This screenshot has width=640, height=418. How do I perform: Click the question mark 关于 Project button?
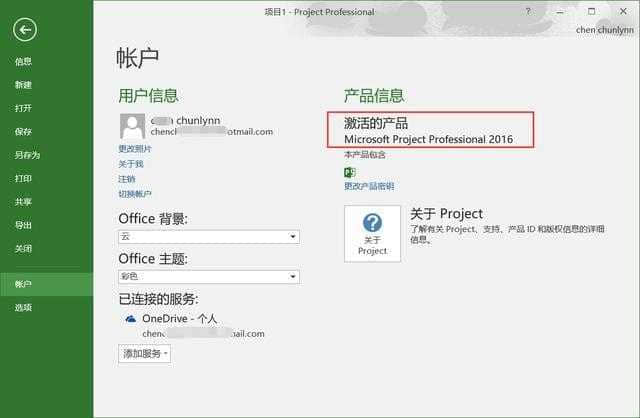tap(372, 233)
